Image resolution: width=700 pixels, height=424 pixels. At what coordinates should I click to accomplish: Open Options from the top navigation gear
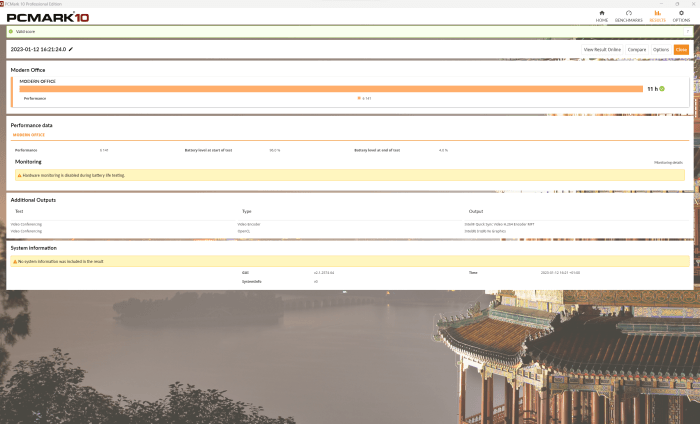(681, 16)
